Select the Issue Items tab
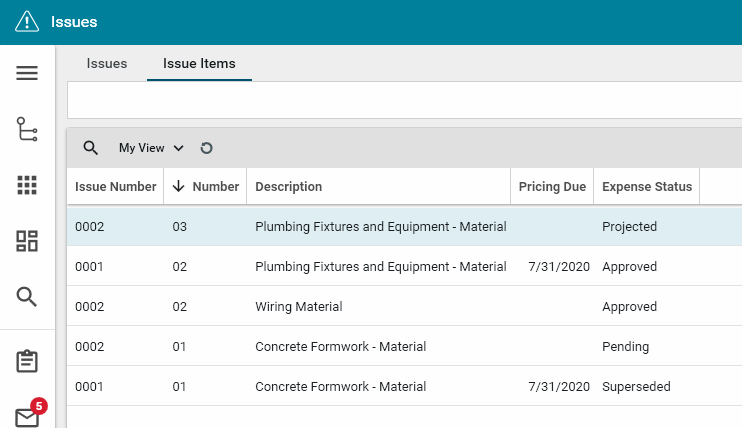The width and height of the screenshot is (742, 428). point(199,64)
